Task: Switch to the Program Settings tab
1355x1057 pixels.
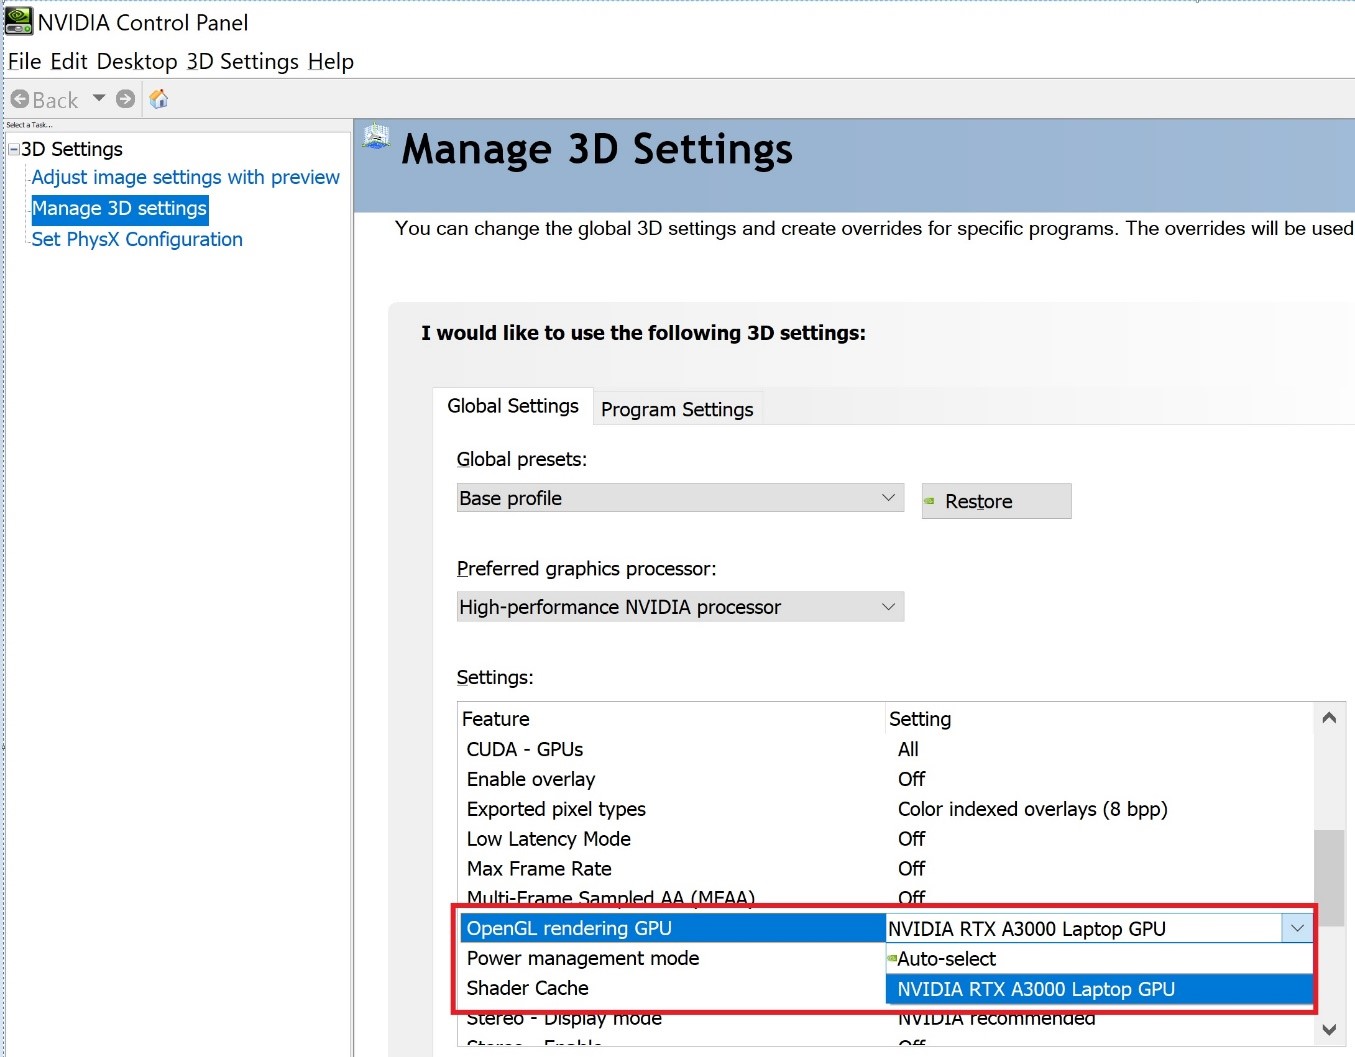Action: pyautogui.click(x=677, y=409)
